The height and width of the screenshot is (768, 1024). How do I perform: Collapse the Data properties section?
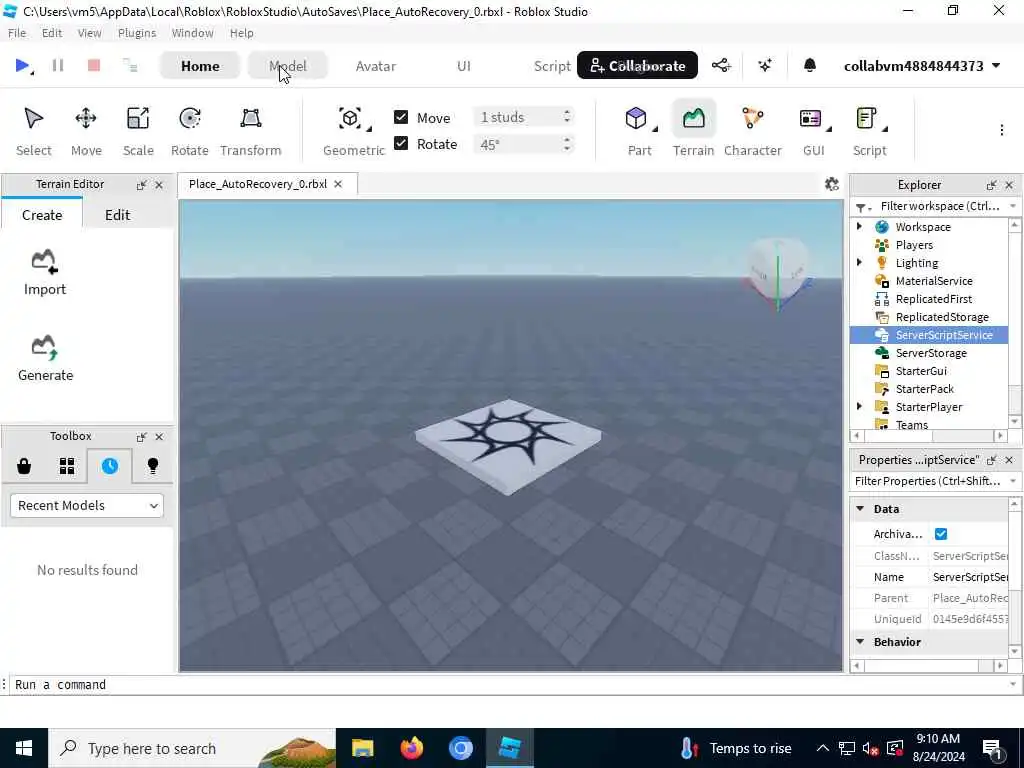860,509
